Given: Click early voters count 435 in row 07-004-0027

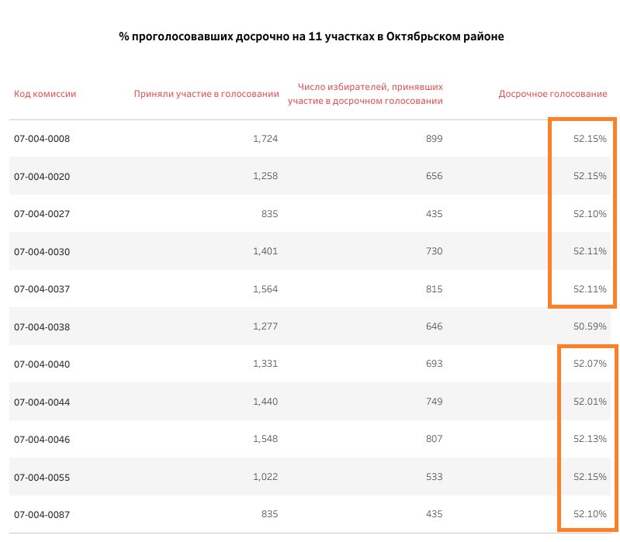Looking at the screenshot, I should click(434, 214).
